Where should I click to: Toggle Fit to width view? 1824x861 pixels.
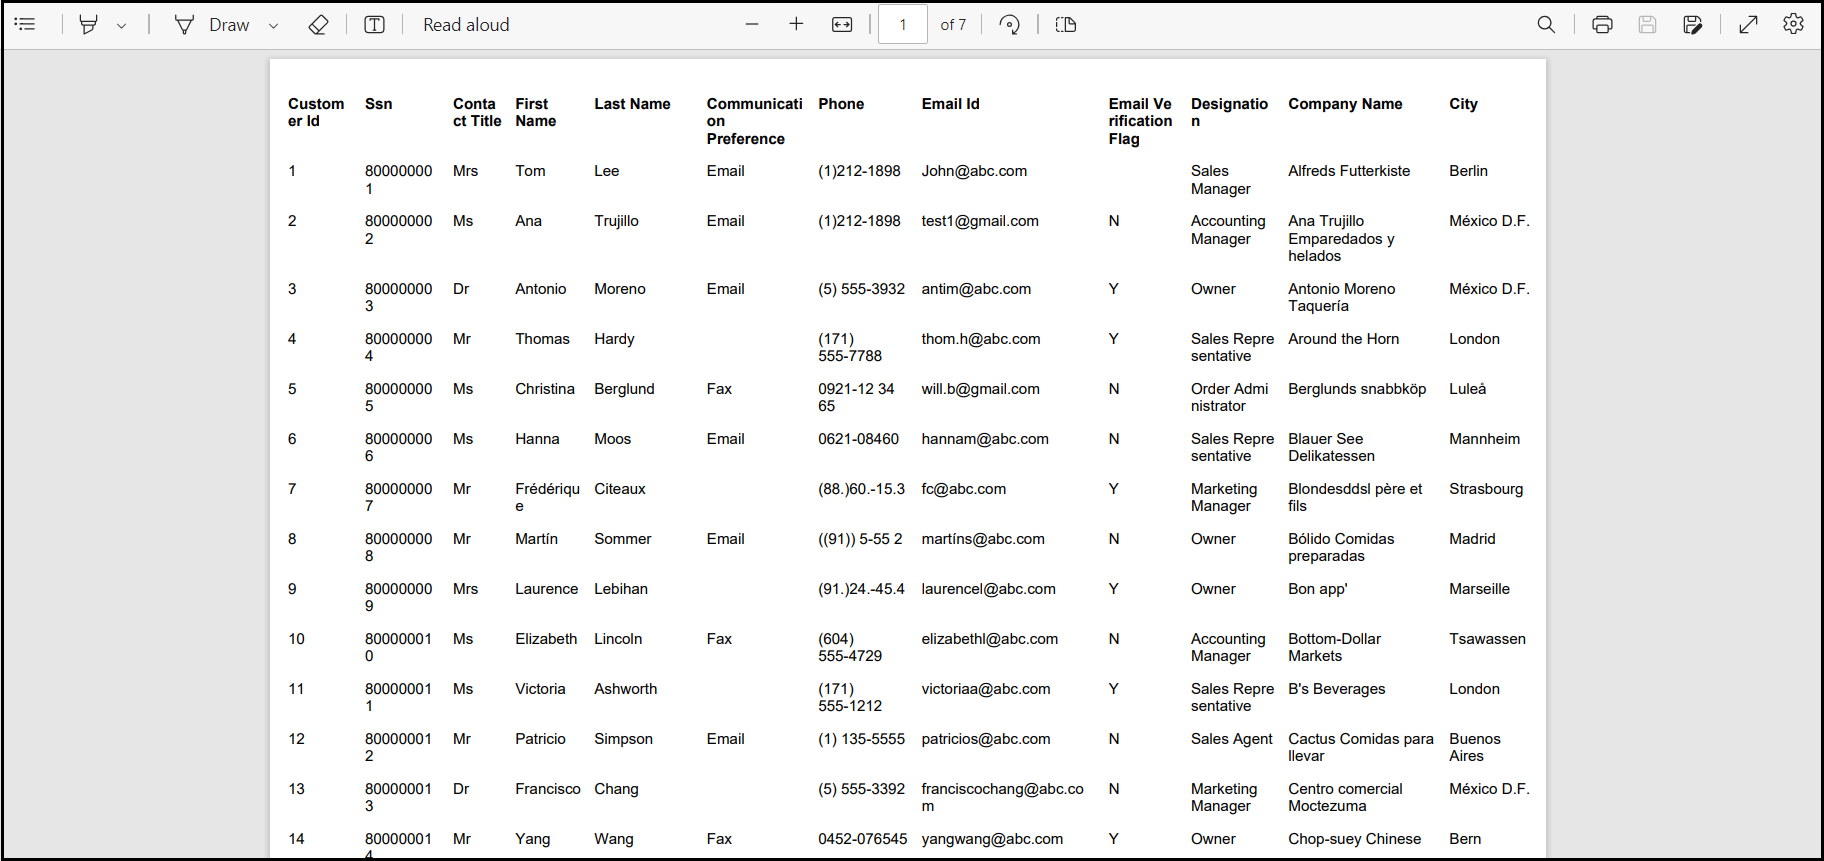click(x=842, y=24)
